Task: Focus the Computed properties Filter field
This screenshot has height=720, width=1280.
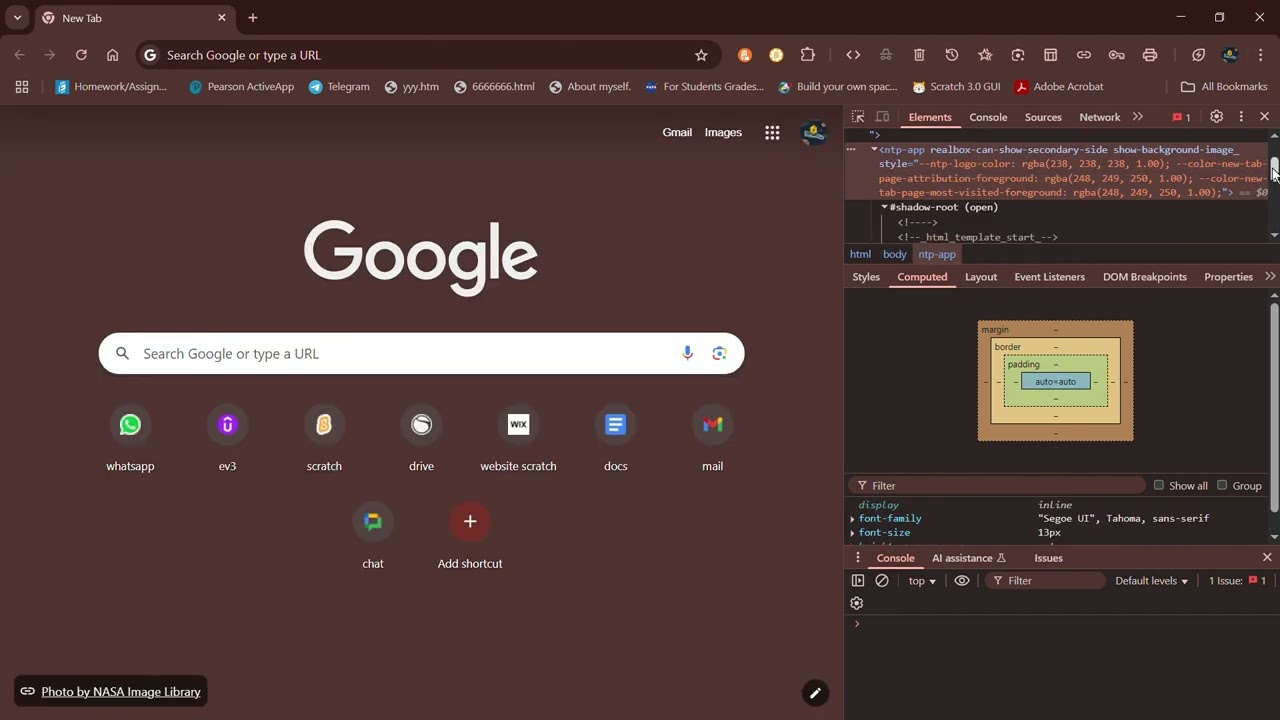Action: 997,485
